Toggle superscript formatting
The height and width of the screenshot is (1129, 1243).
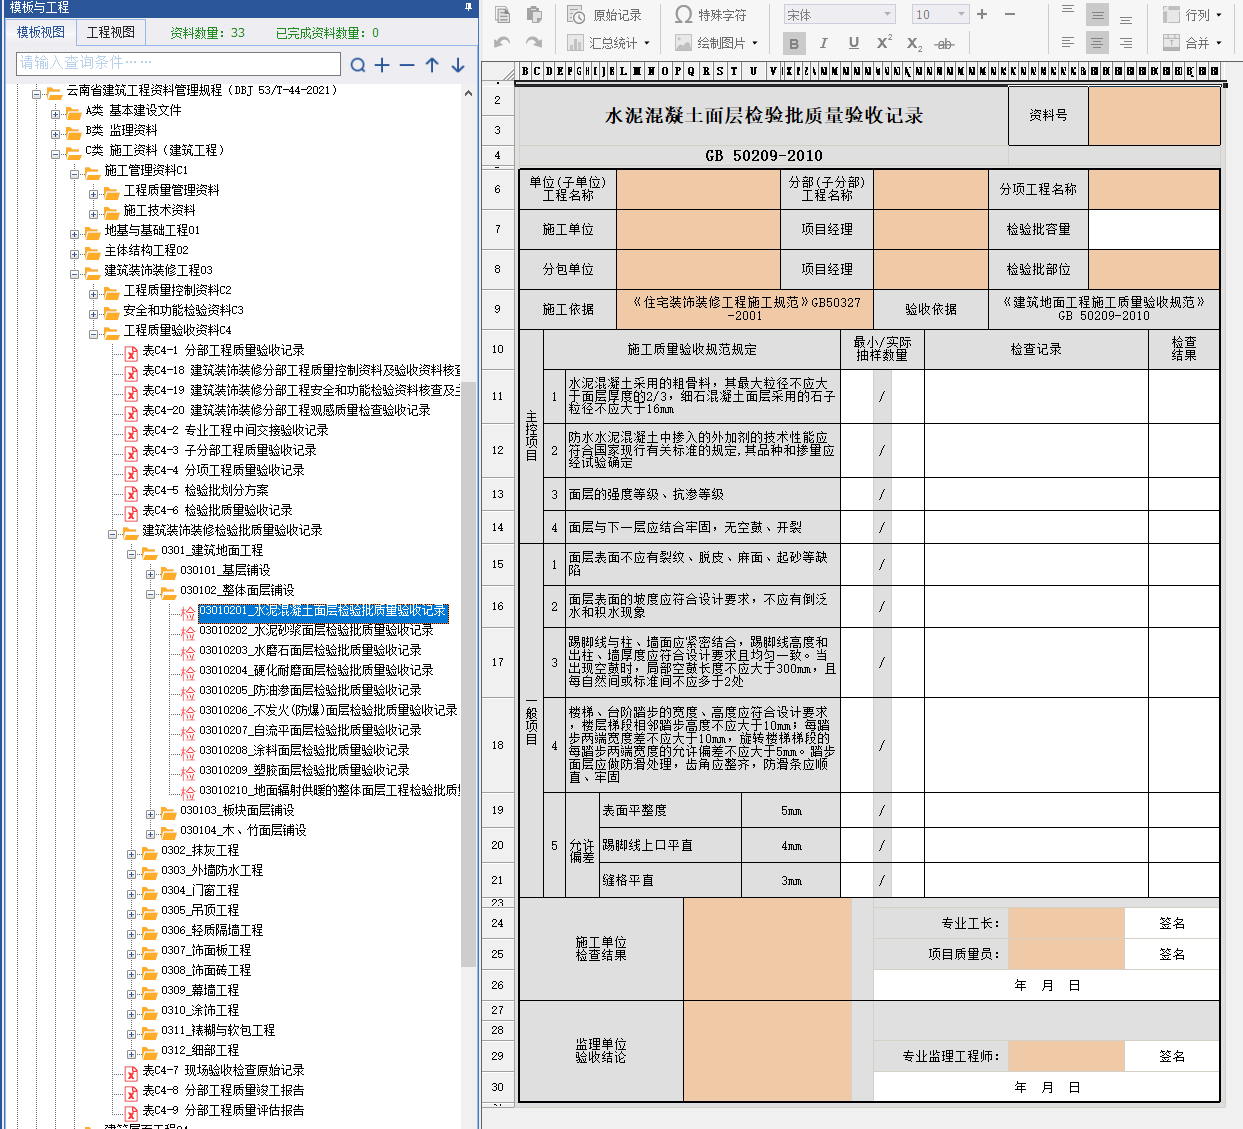884,43
